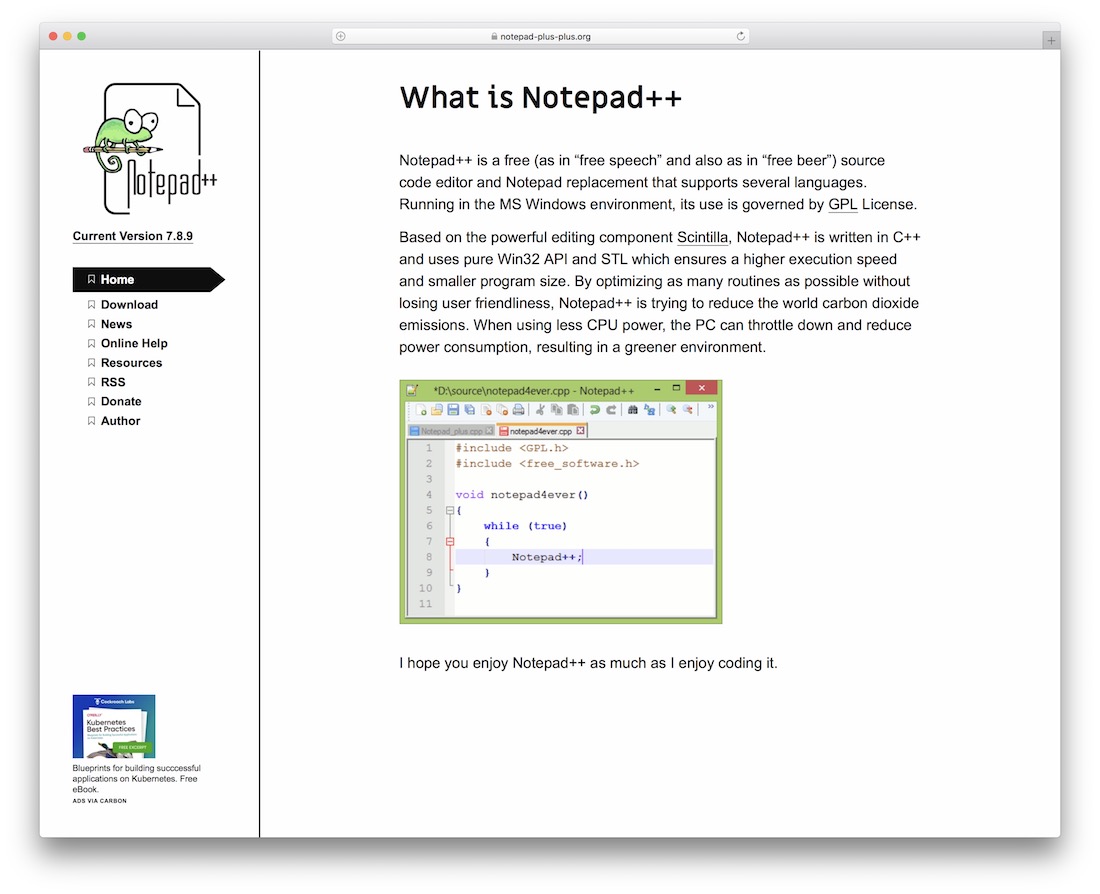1100x894 pixels.
Task: Go to the Download page
Action: [129, 305]
